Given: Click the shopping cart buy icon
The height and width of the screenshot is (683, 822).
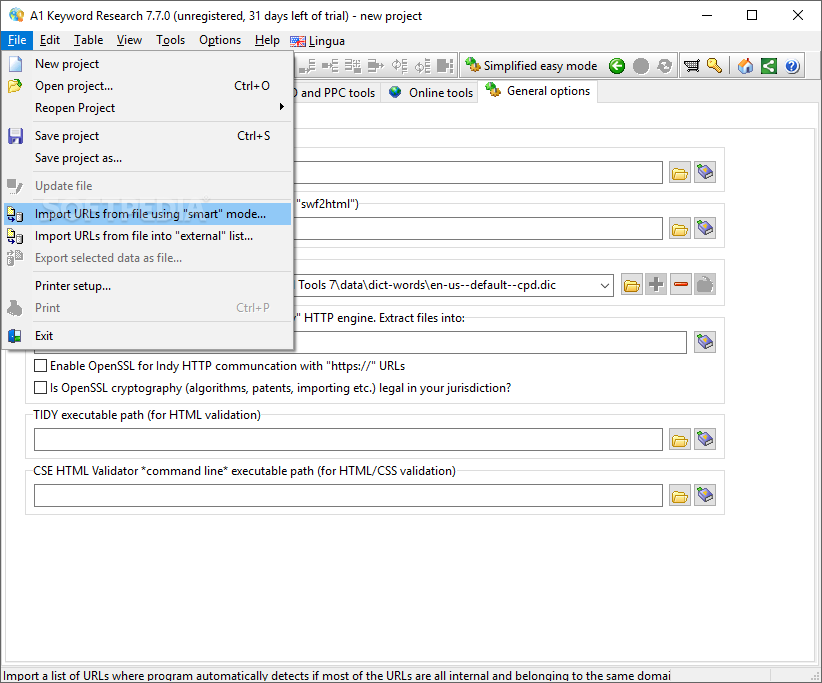Looking at the screenshot, I should pyautogui.click(x=691, y=66).
